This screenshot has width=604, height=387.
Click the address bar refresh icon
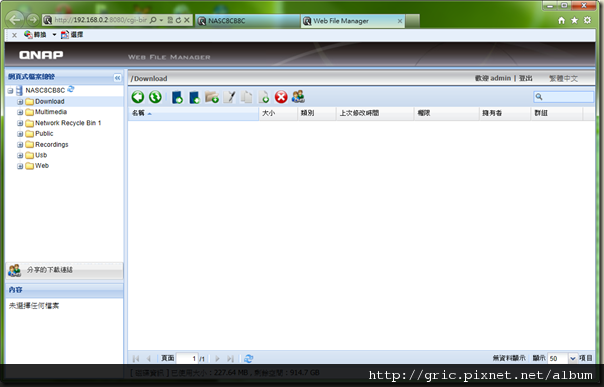pos(178,20)
